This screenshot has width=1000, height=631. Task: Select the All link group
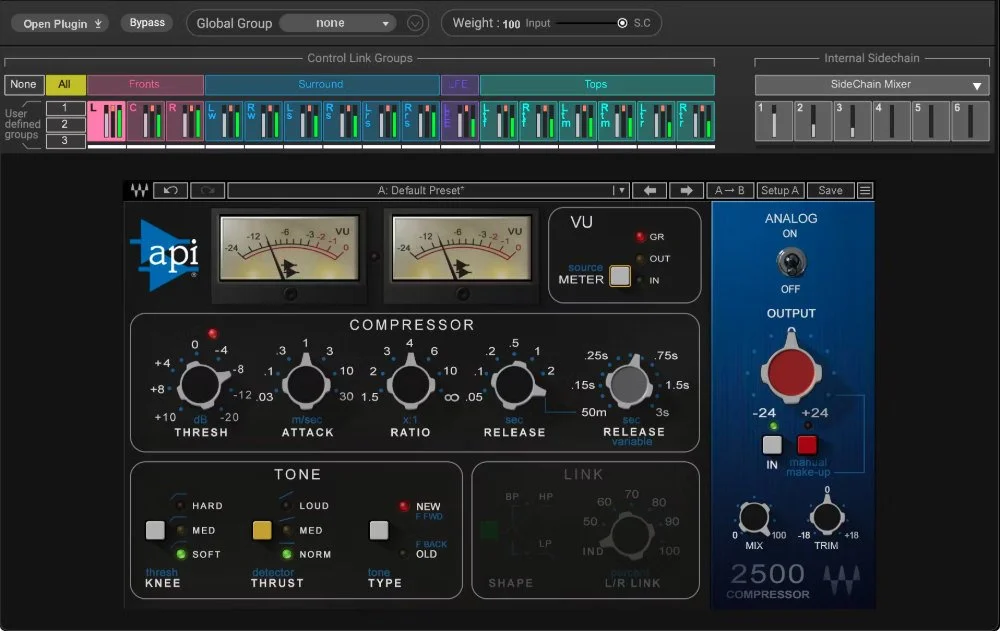coord(65,84)
